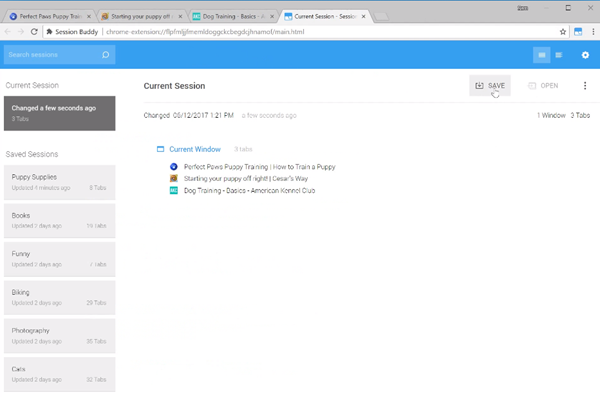
Task: Click the Perfect Paws favicon in tab list
Action: point(174,167)
